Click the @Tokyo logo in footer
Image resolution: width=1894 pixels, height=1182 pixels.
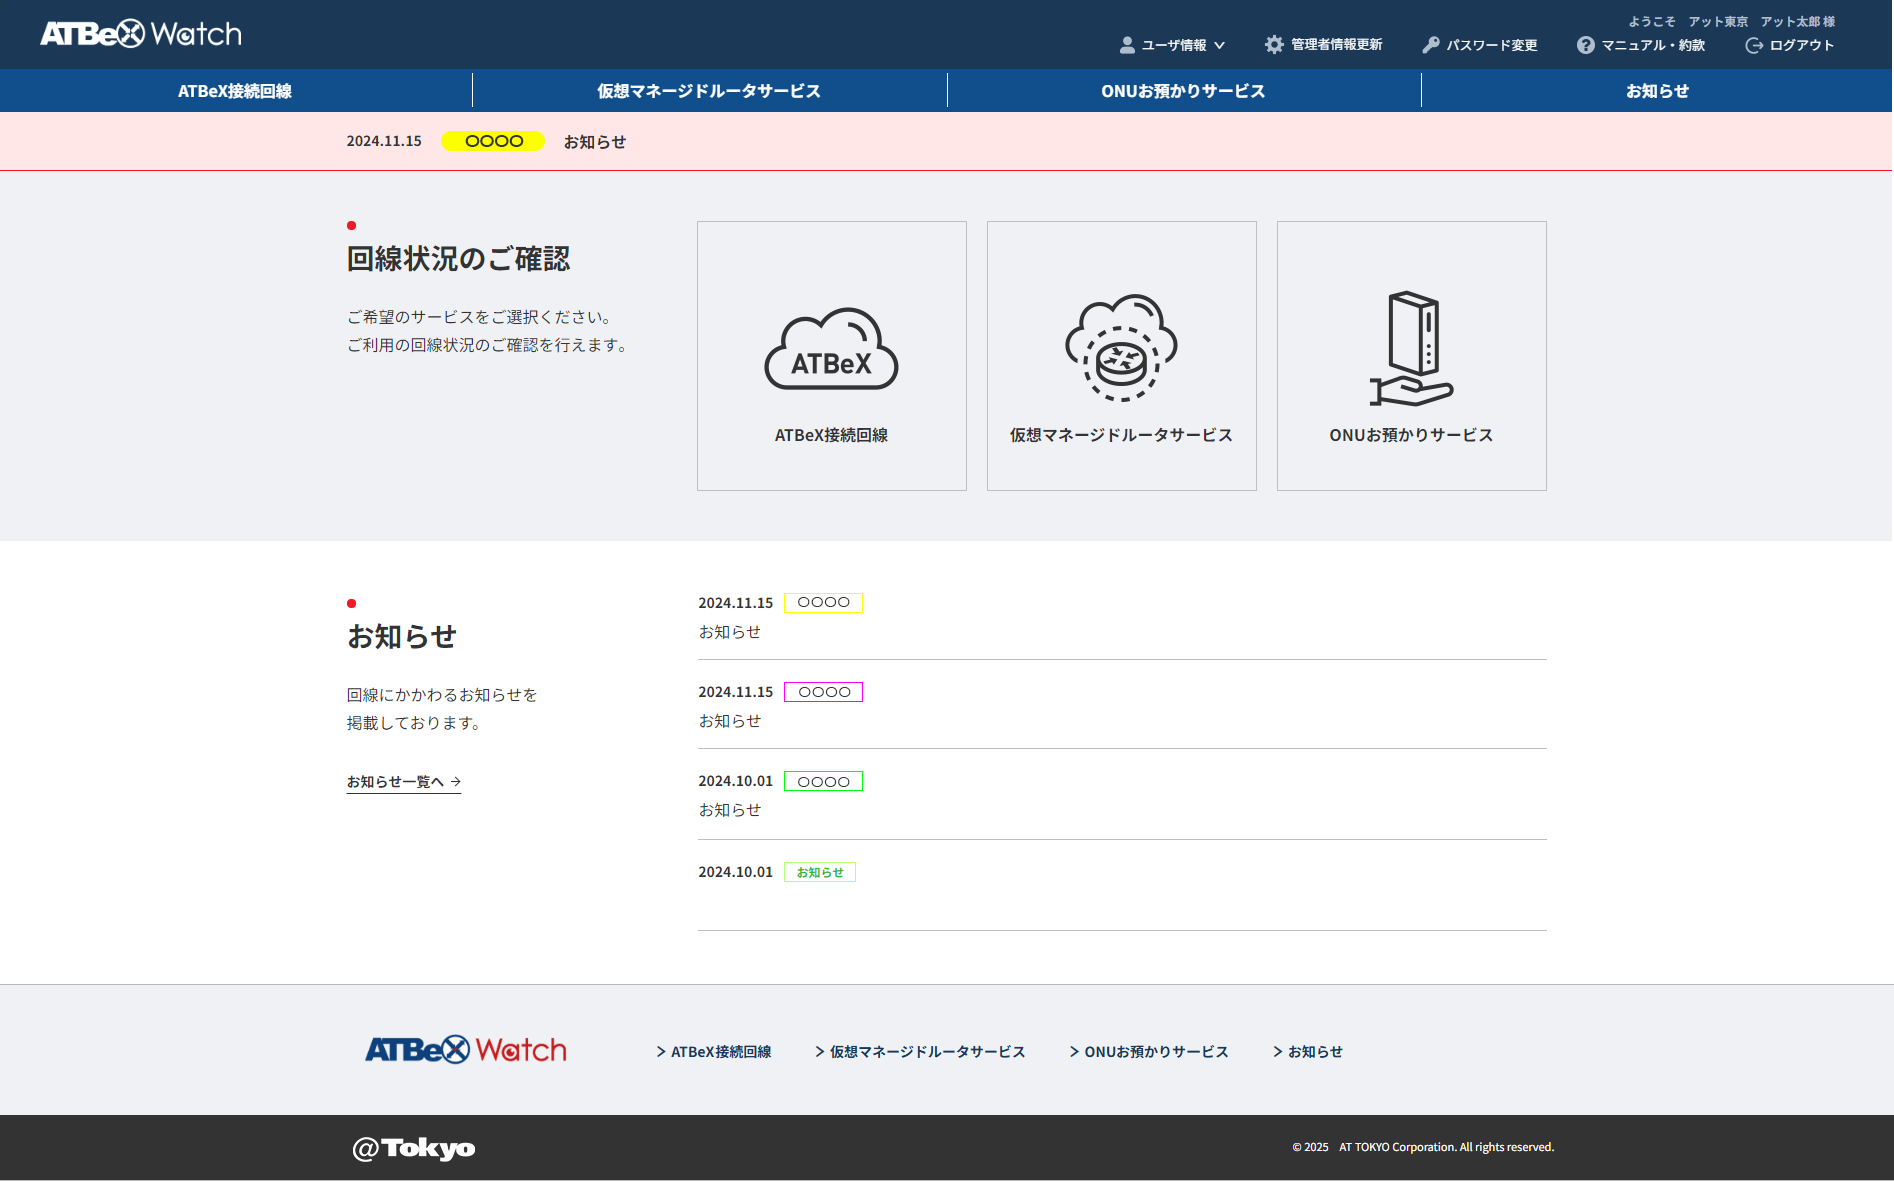(x=414, y=1148)
